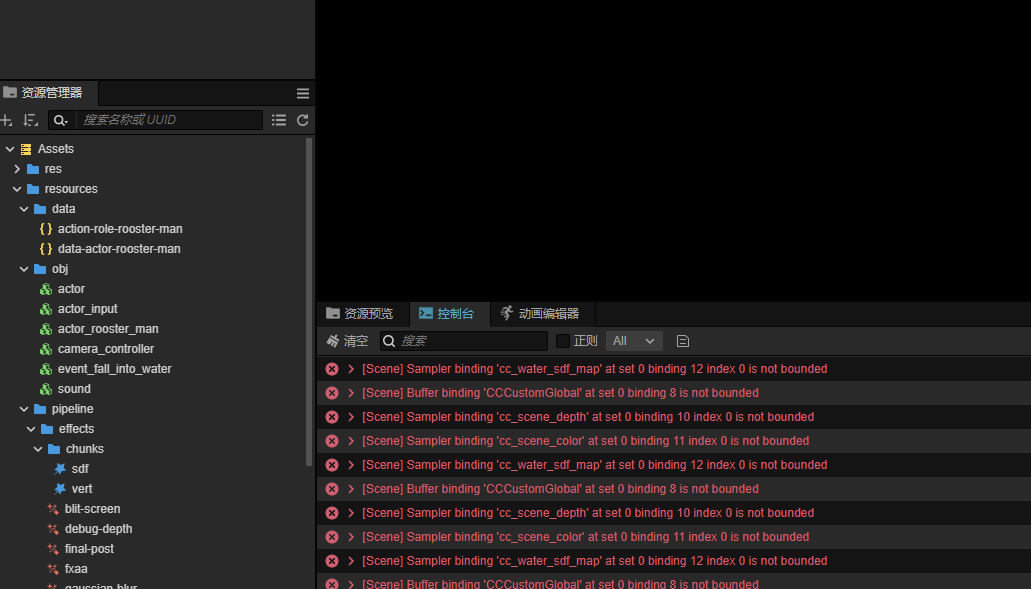The width and height of the screenshot is (1031, 589).
Task: Select the sound prefab icon
Action: 46,389
